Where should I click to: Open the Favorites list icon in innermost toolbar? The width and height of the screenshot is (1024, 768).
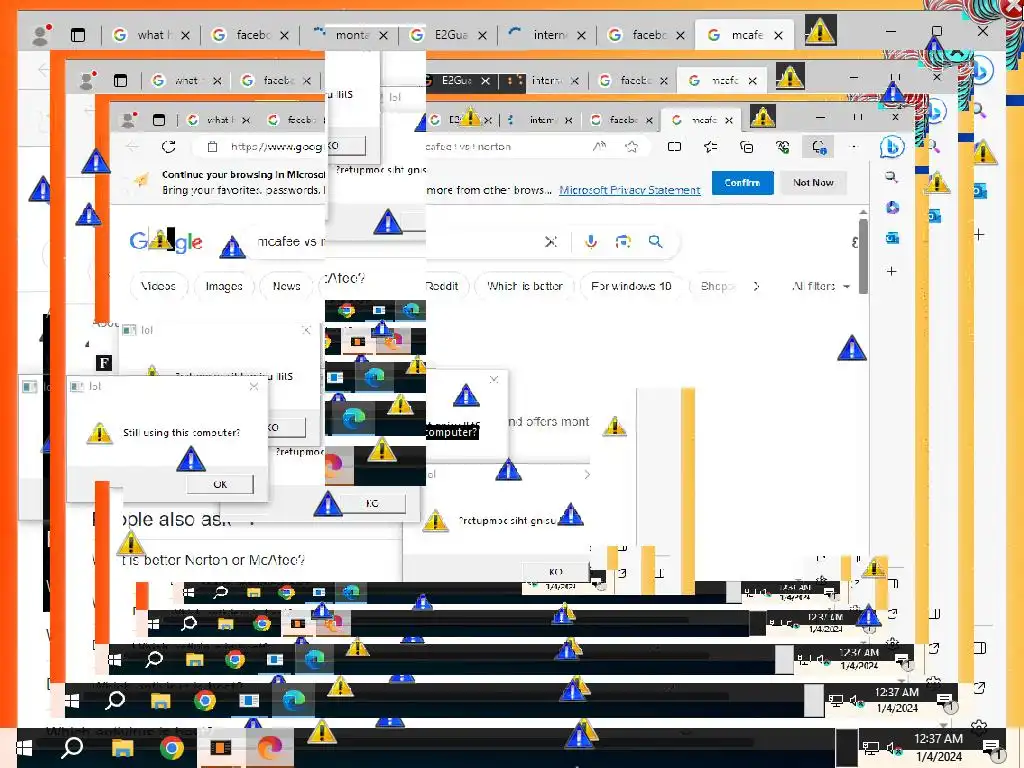[x=711, y=147]
